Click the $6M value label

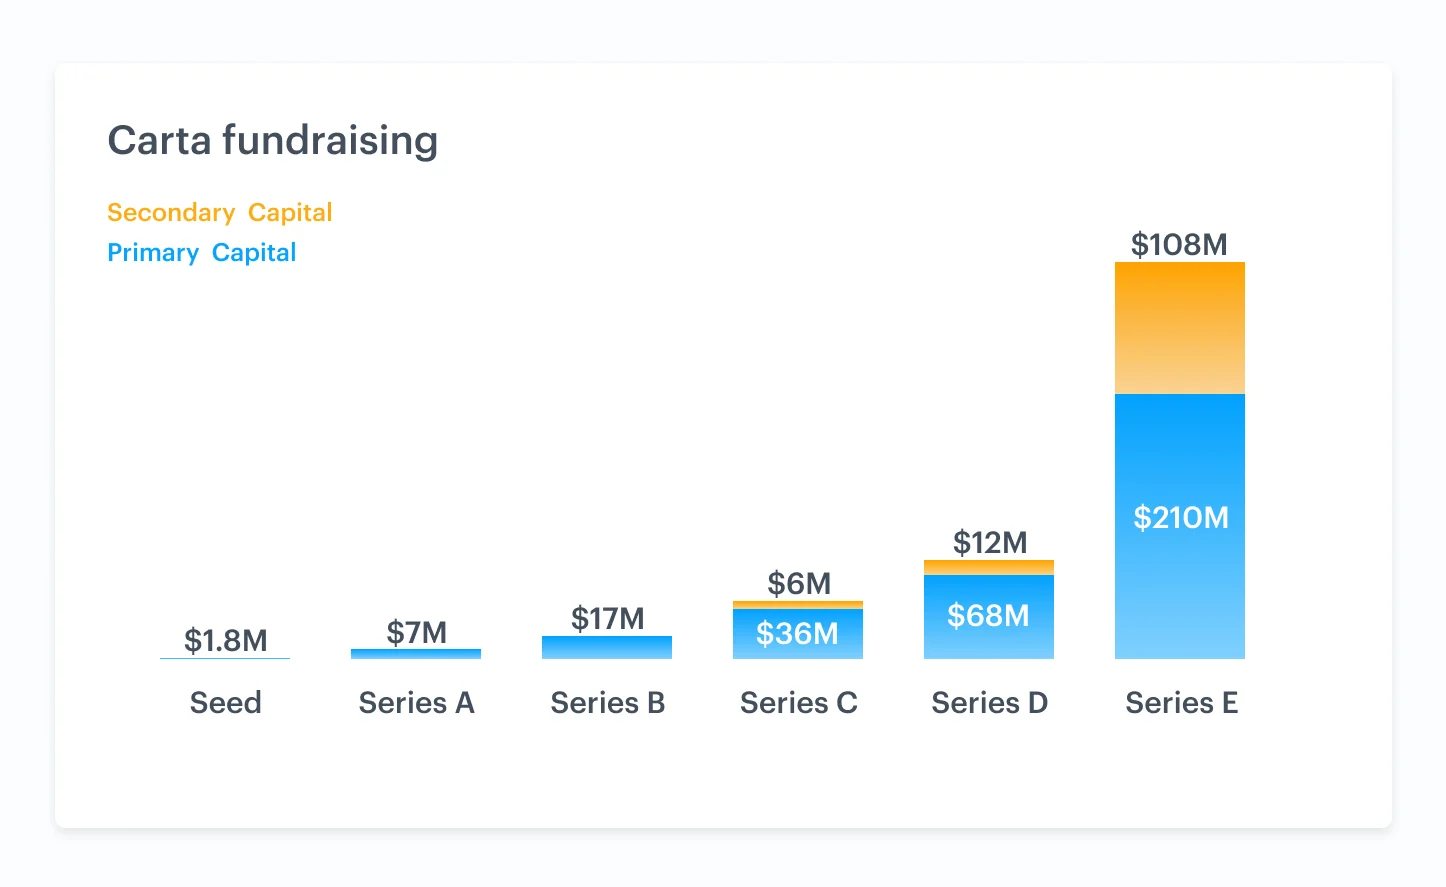(799, 583)
